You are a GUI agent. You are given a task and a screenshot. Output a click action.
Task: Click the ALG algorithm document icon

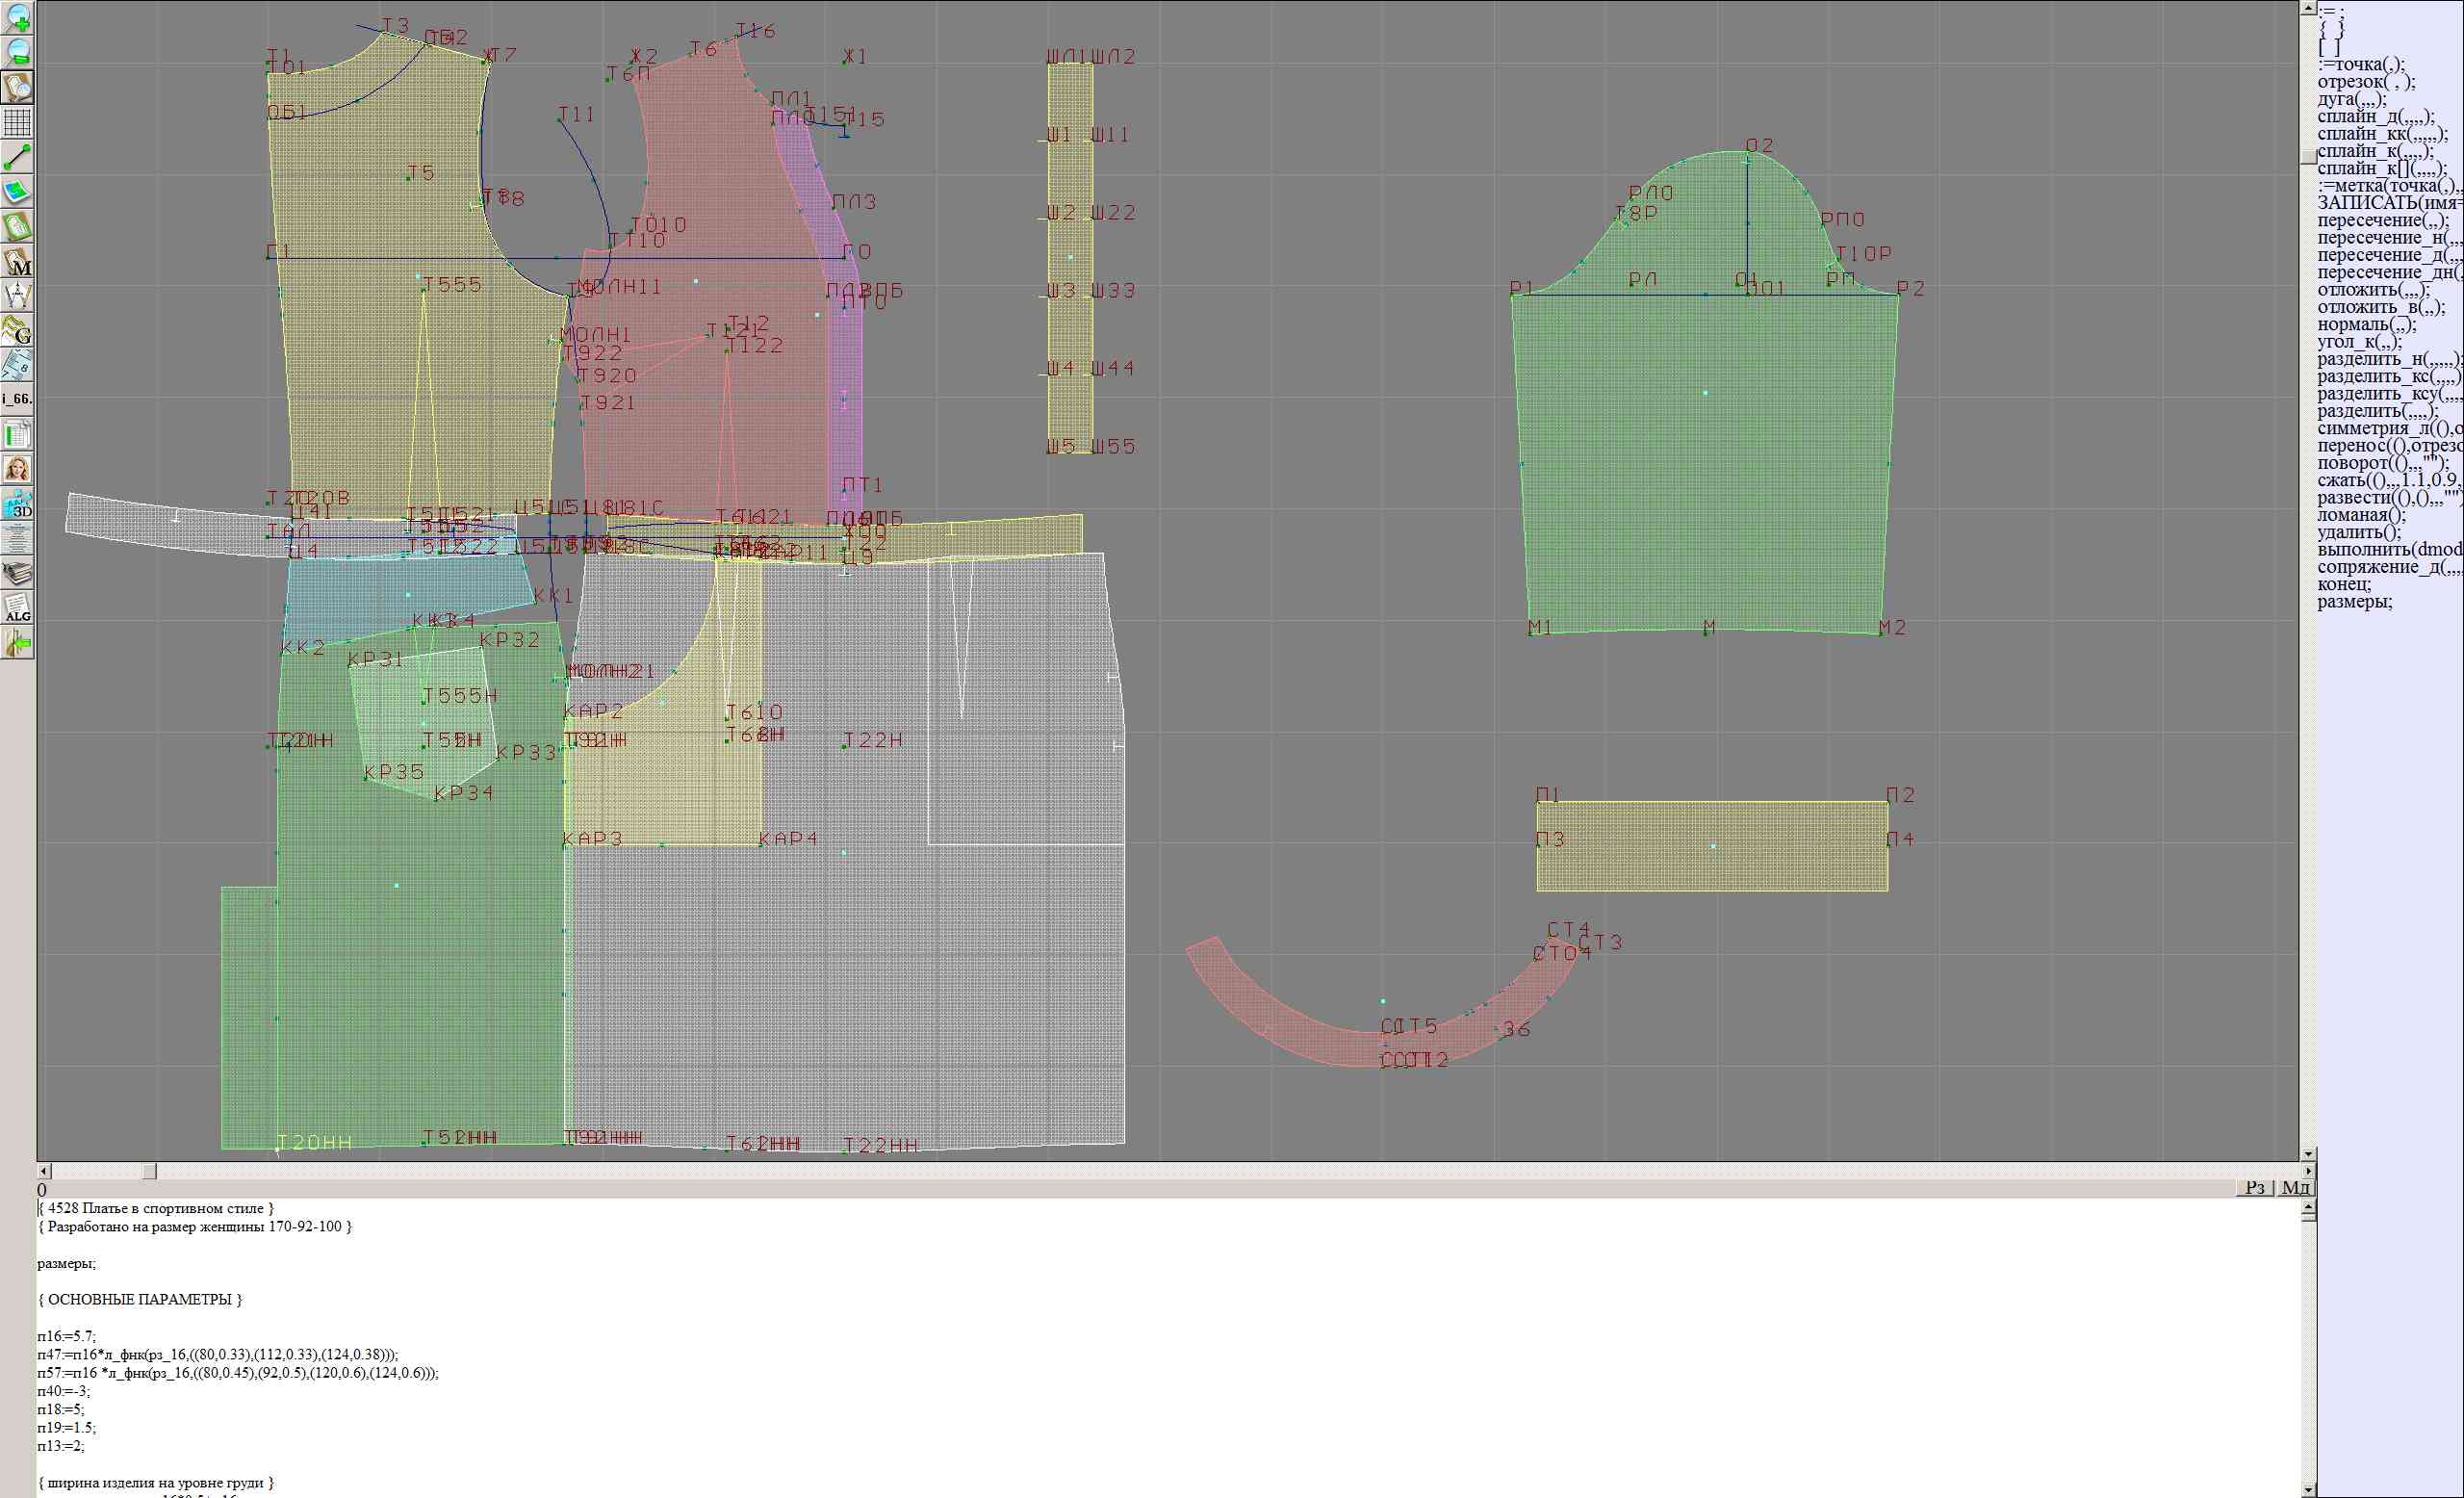pos(18,608)
